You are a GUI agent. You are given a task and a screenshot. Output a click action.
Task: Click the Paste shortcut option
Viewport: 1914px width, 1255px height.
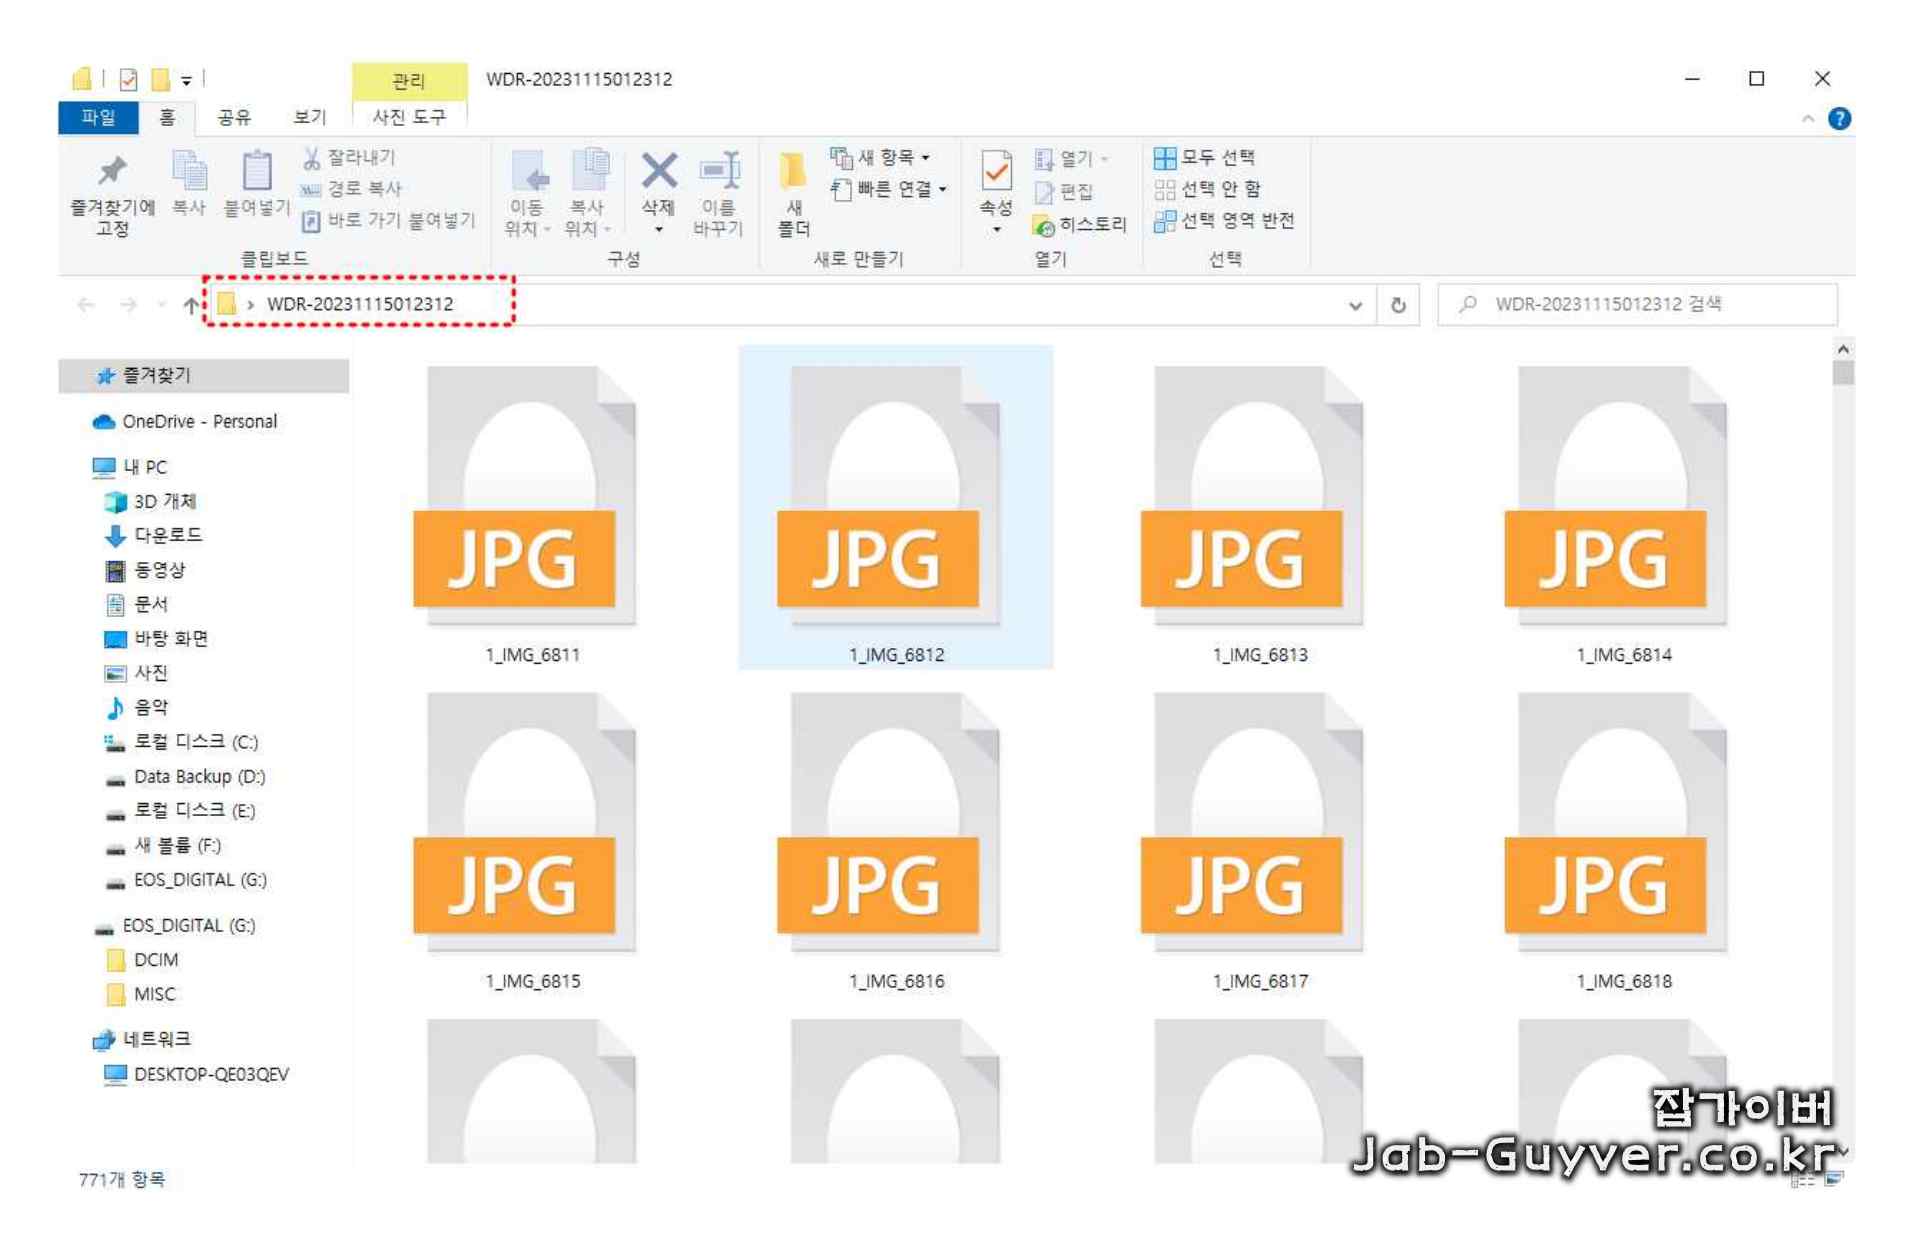click(x=389, y=220)
